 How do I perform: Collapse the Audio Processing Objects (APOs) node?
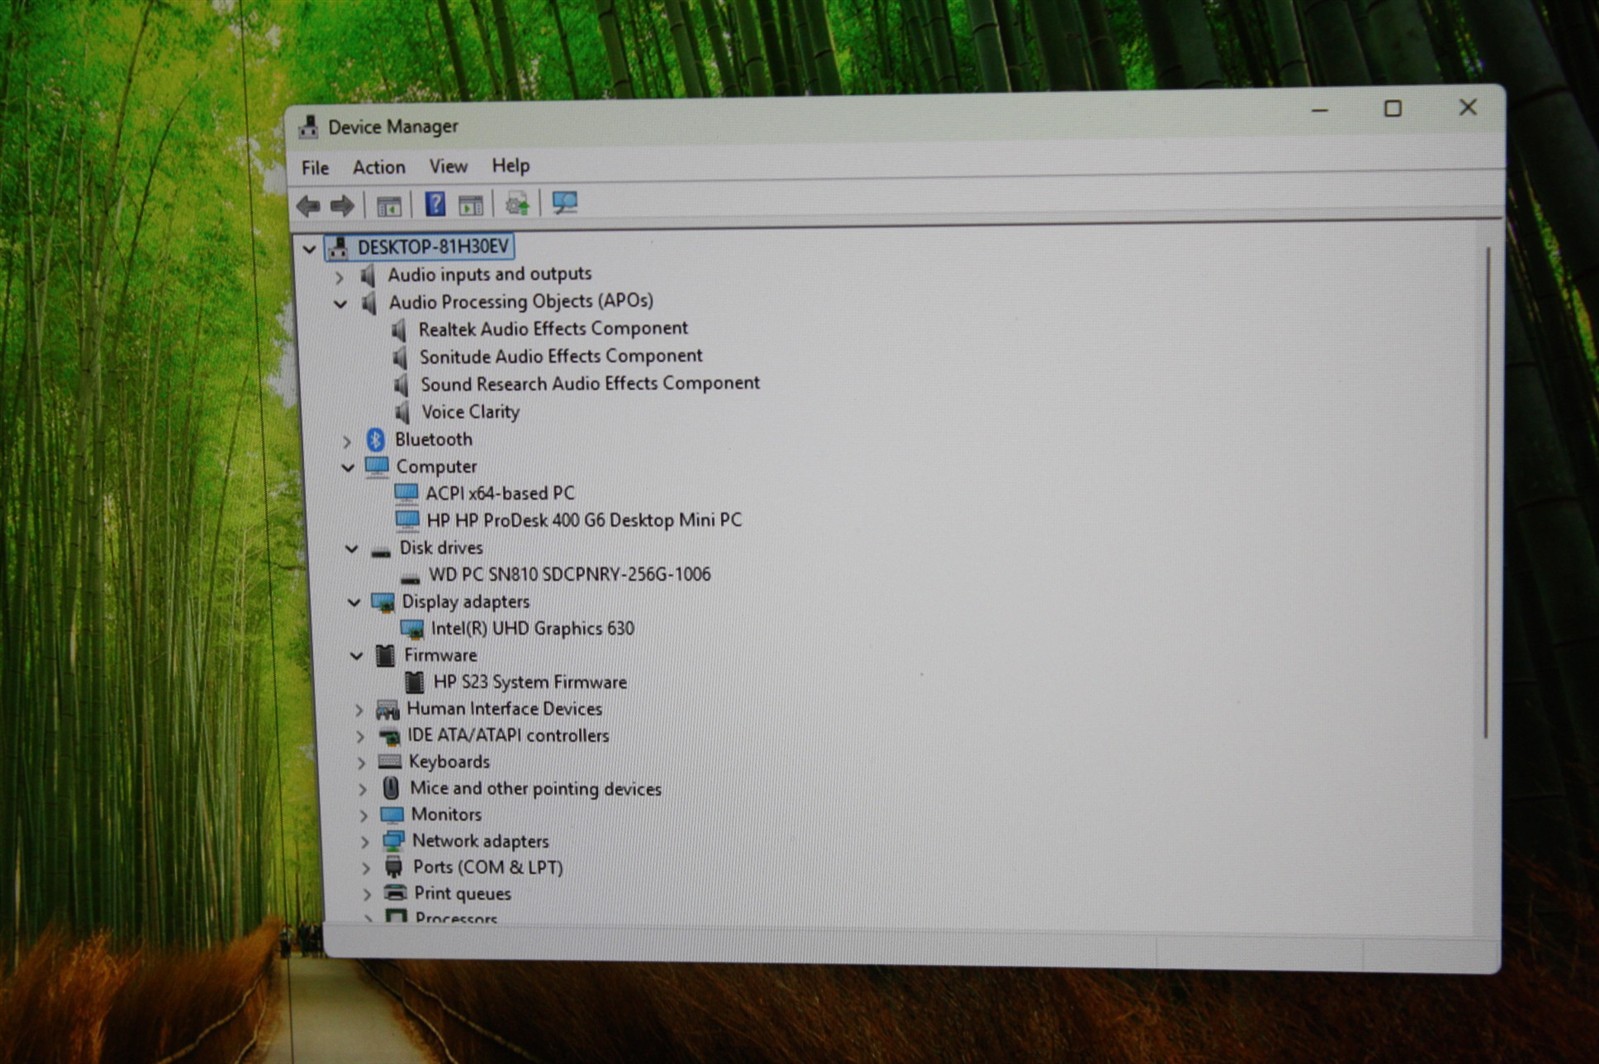click(341, 303)
